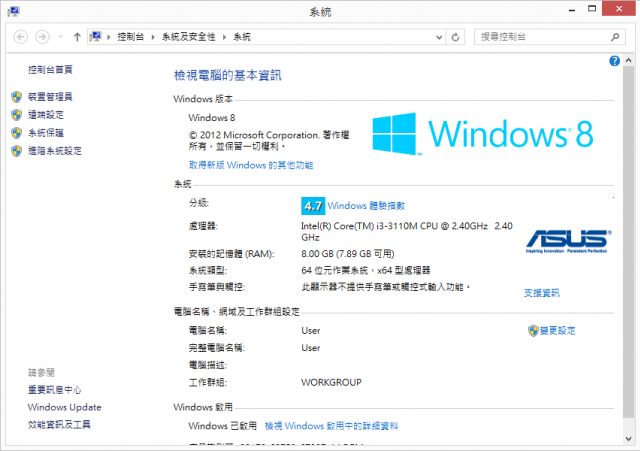640x451 pixels.
Task: Open 效能資訊及工具 link
Action: (59, 424)
